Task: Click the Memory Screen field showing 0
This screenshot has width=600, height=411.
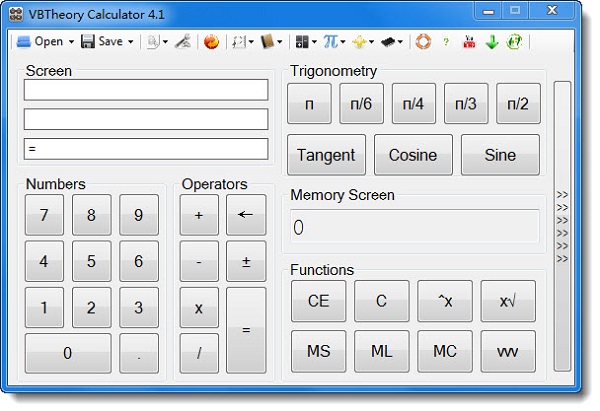Action: click(415, 227)
